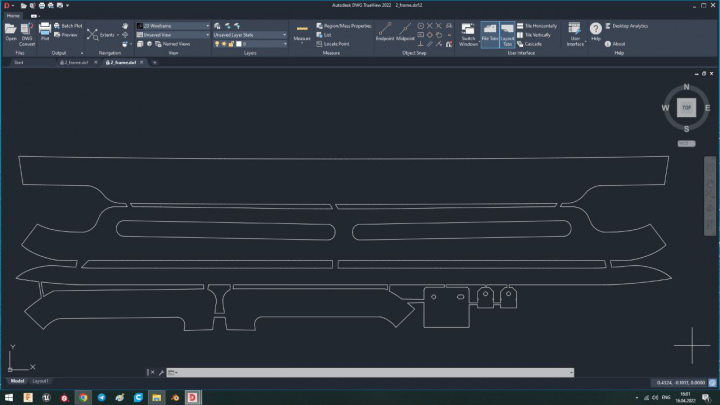720x405 pixels.
Task: Click the coordinates readout in status bar
Action: pyautogui.click(x=681, y=382)
